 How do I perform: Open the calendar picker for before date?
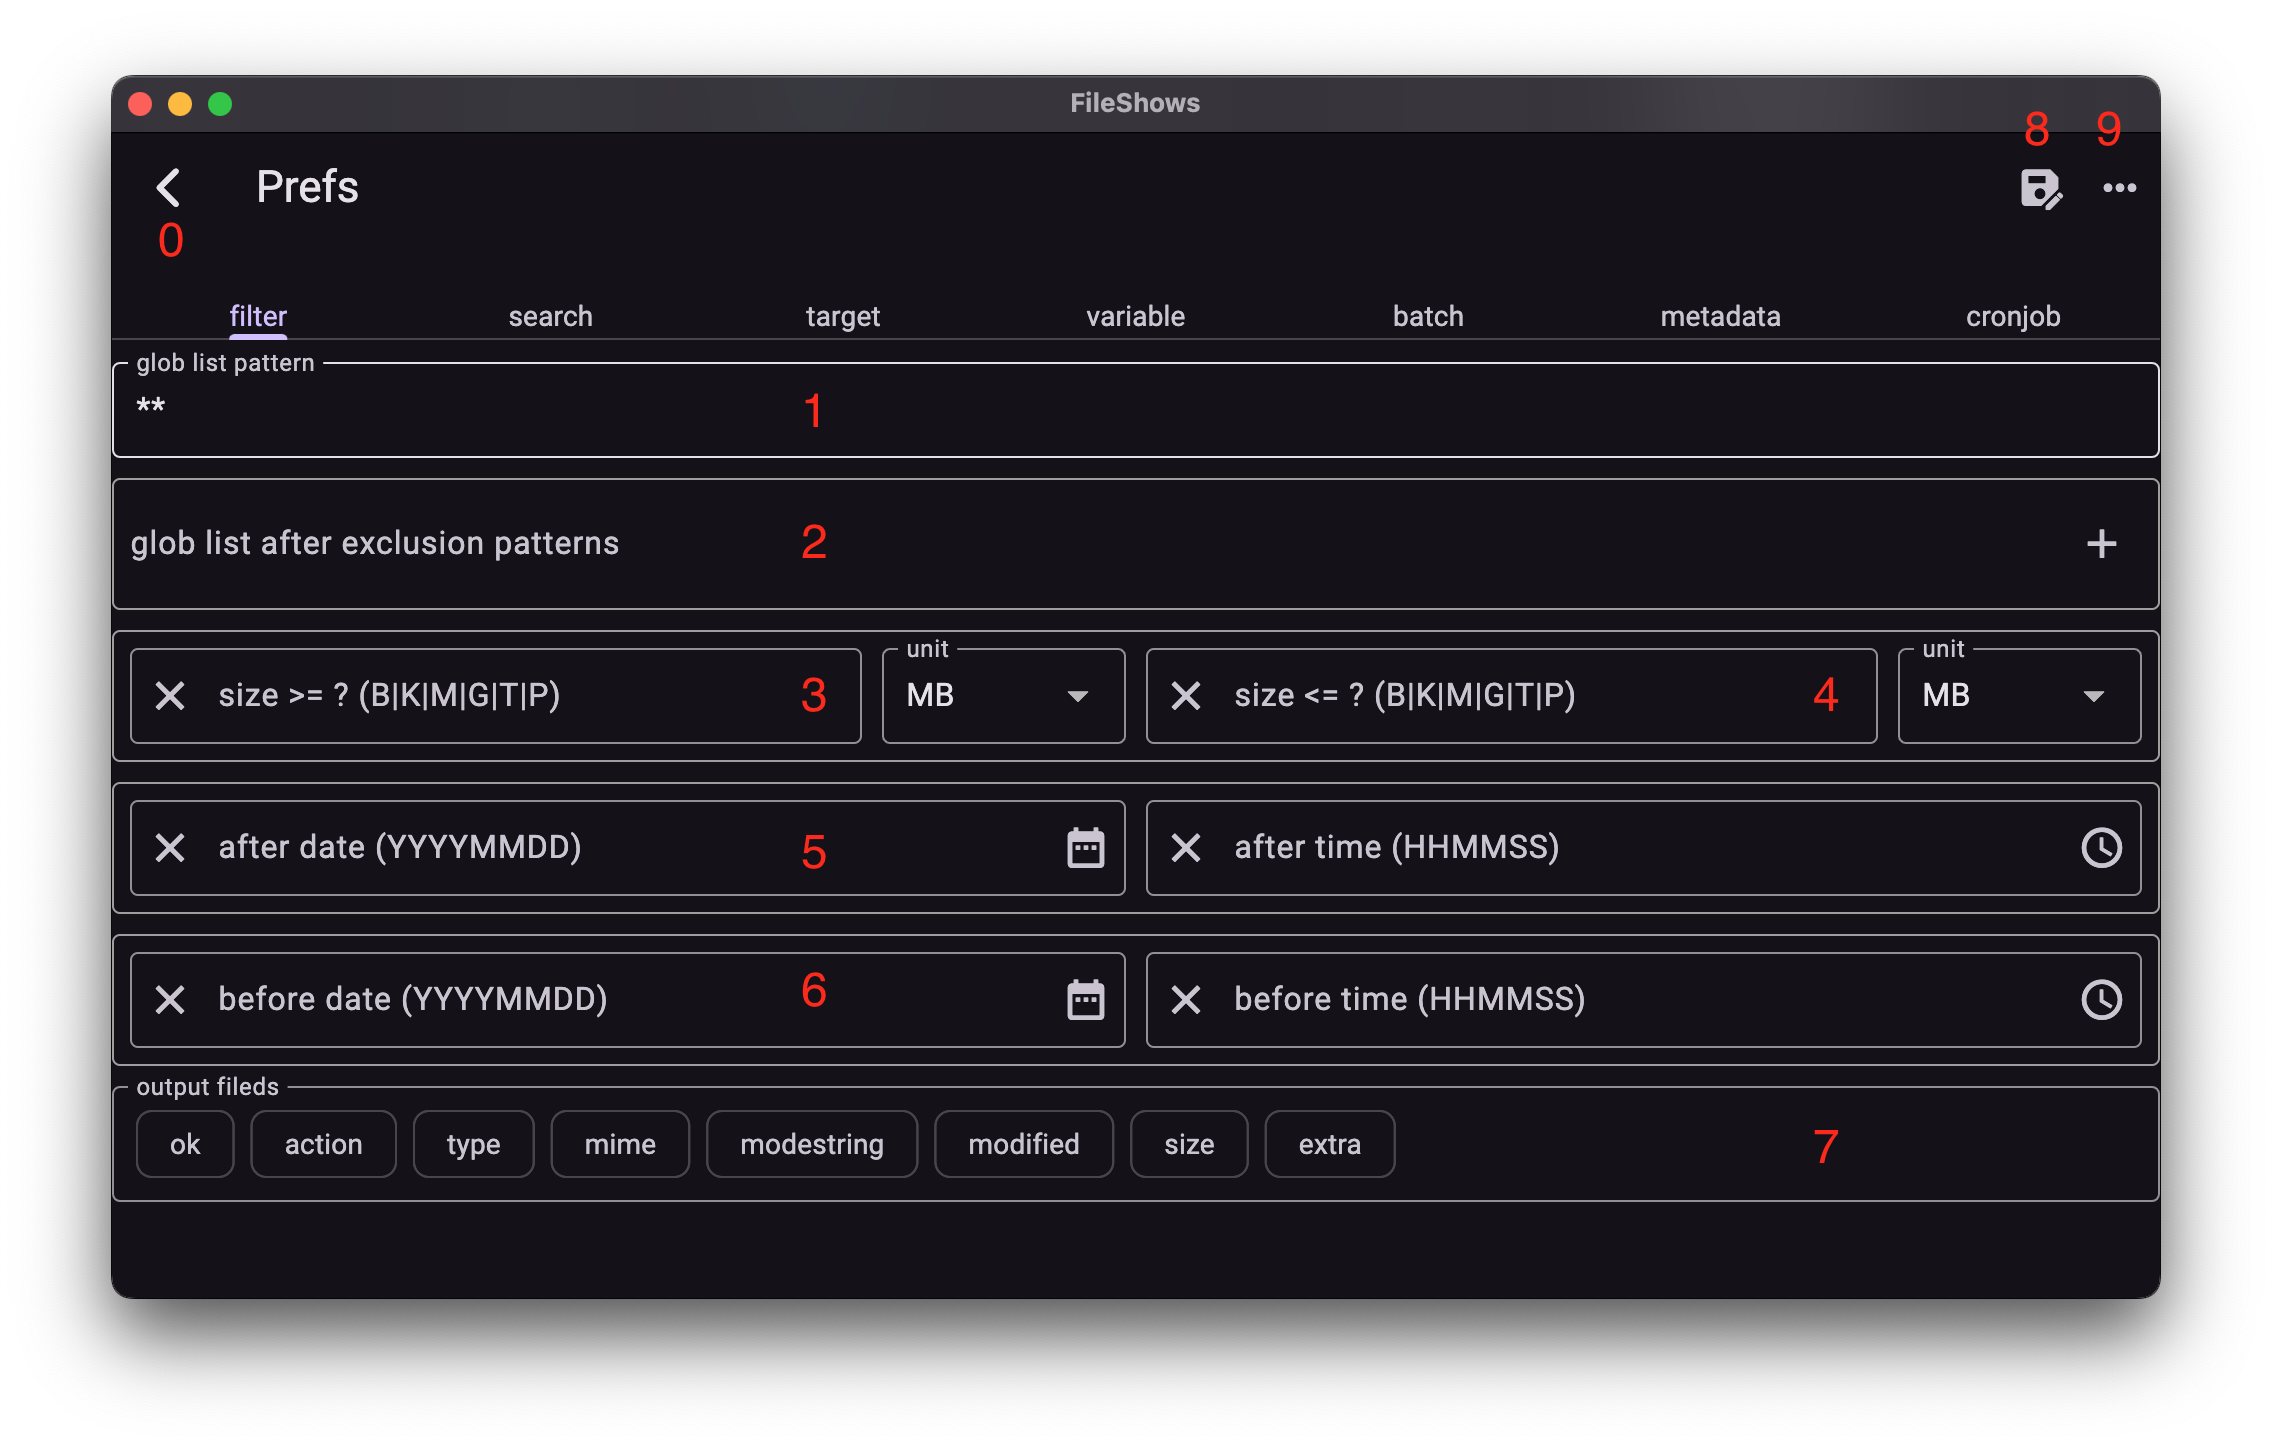click(1086, 998)
